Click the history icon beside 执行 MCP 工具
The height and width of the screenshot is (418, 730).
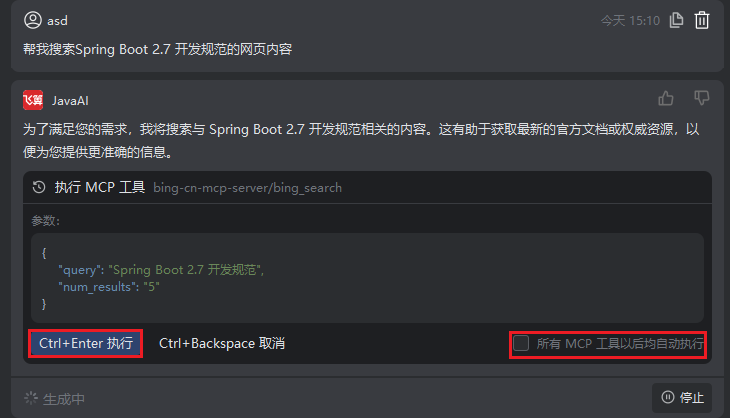tap(39, 187)
